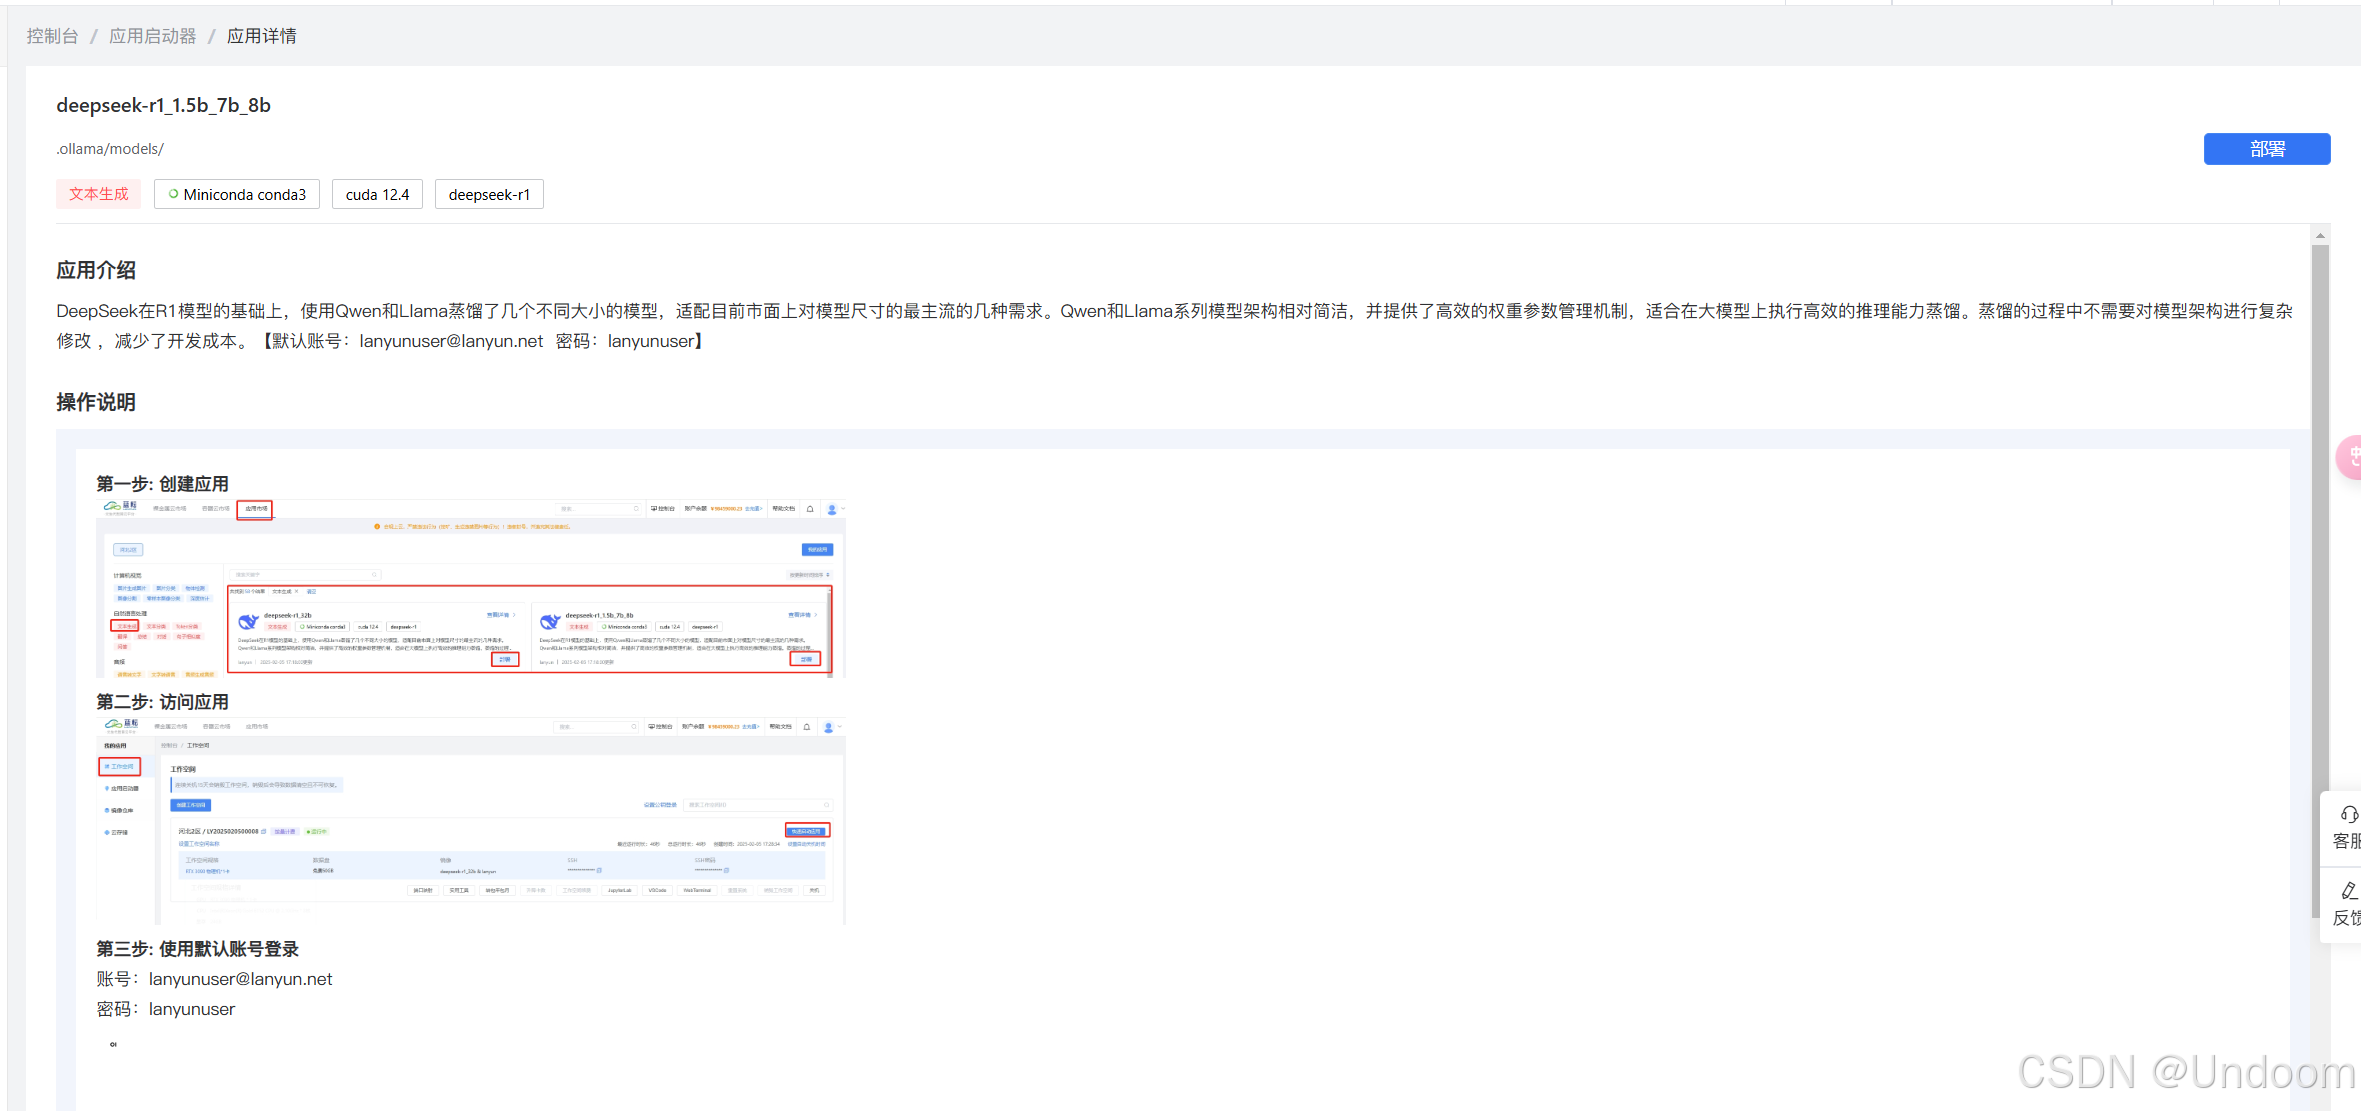Click the pink floating circle icon
The height and width of the screenshot is (1111, 2361).
click(2349, 458)
